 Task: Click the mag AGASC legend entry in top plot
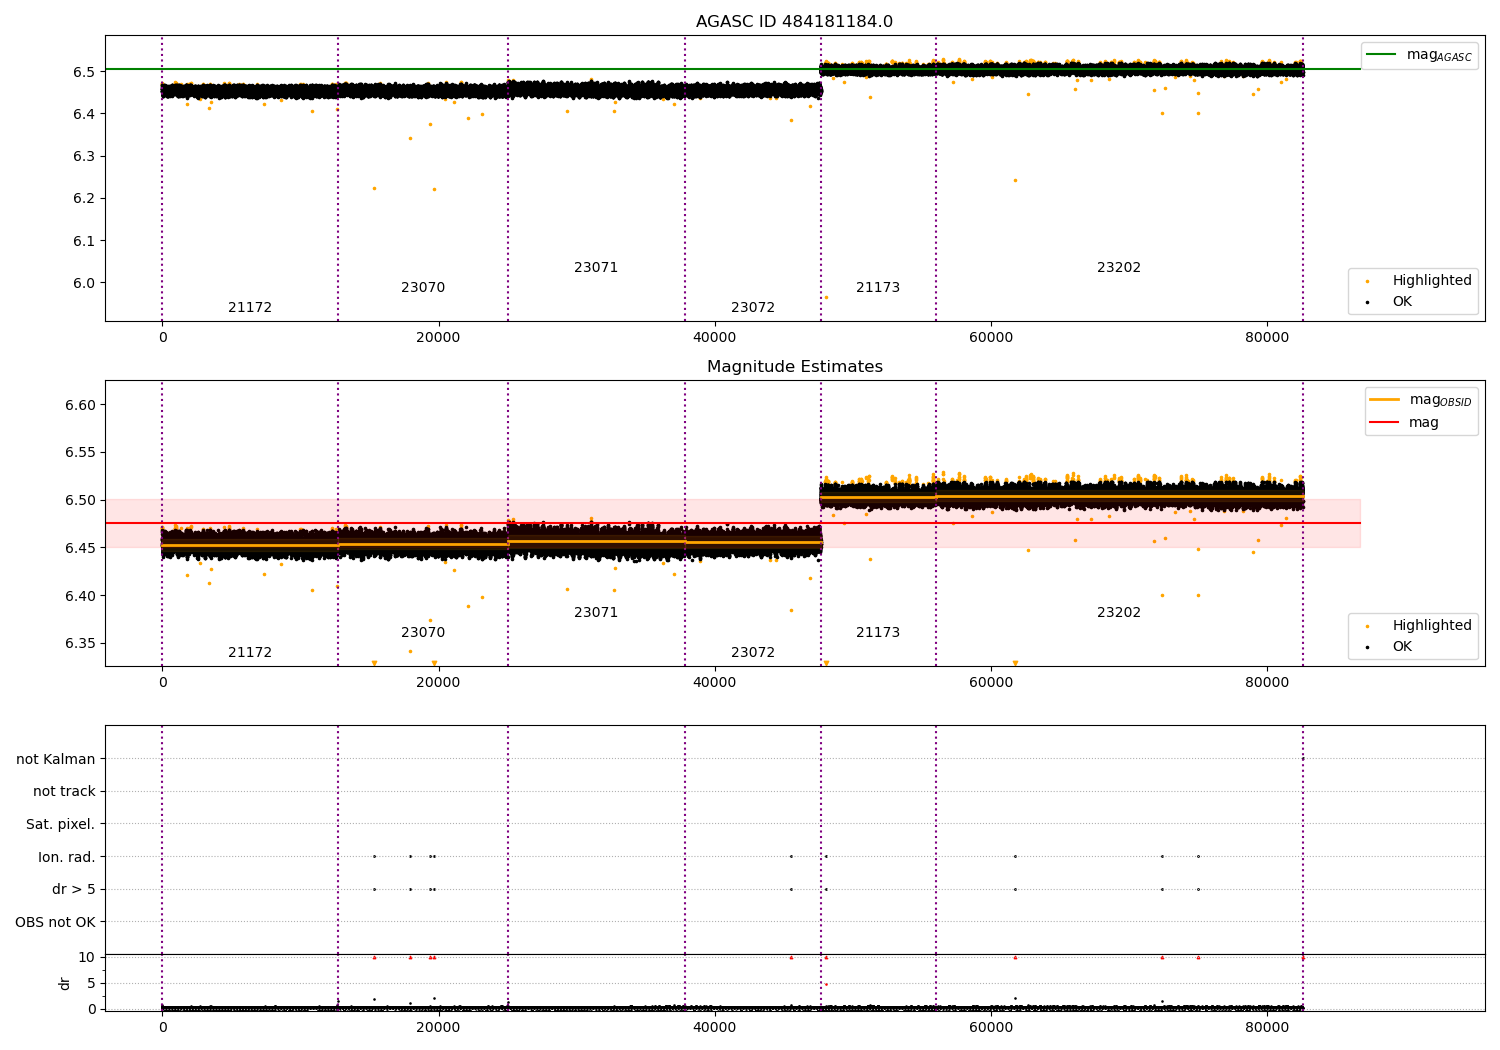[x=1420, y=55]
